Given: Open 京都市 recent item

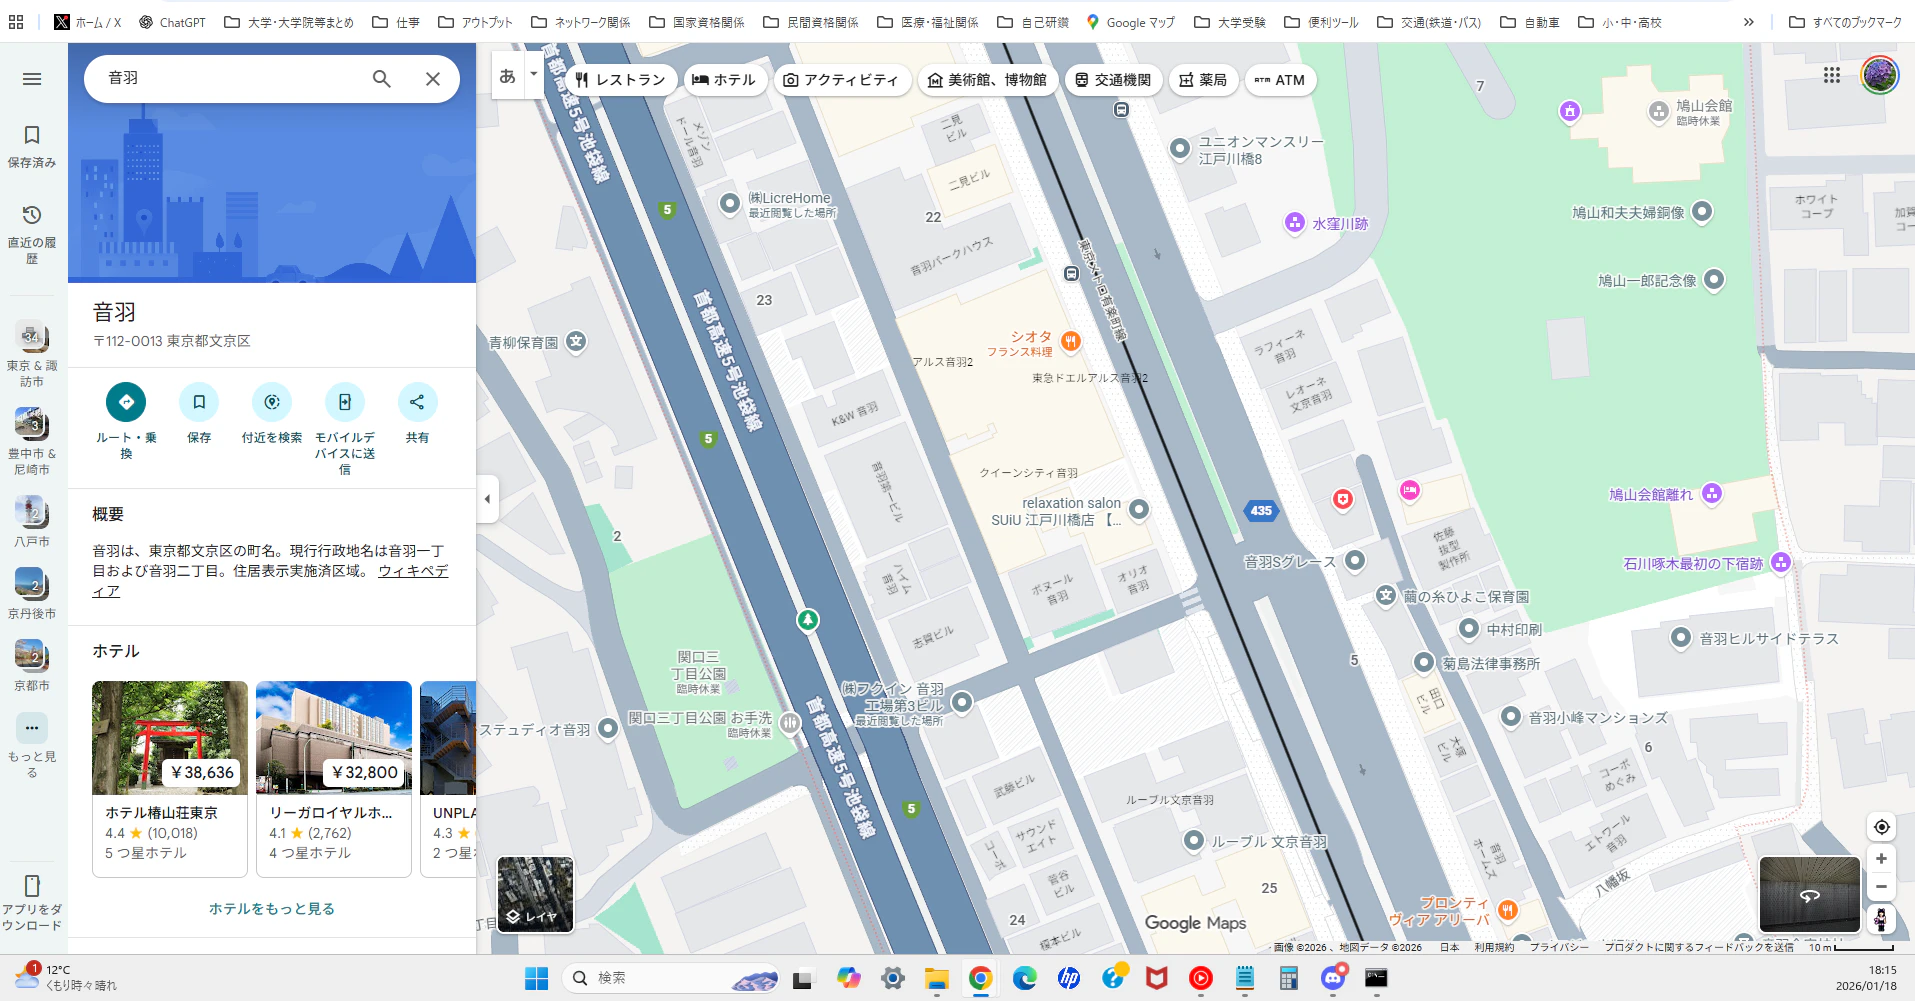Looking at the screenshot, I should coord(32,666).
